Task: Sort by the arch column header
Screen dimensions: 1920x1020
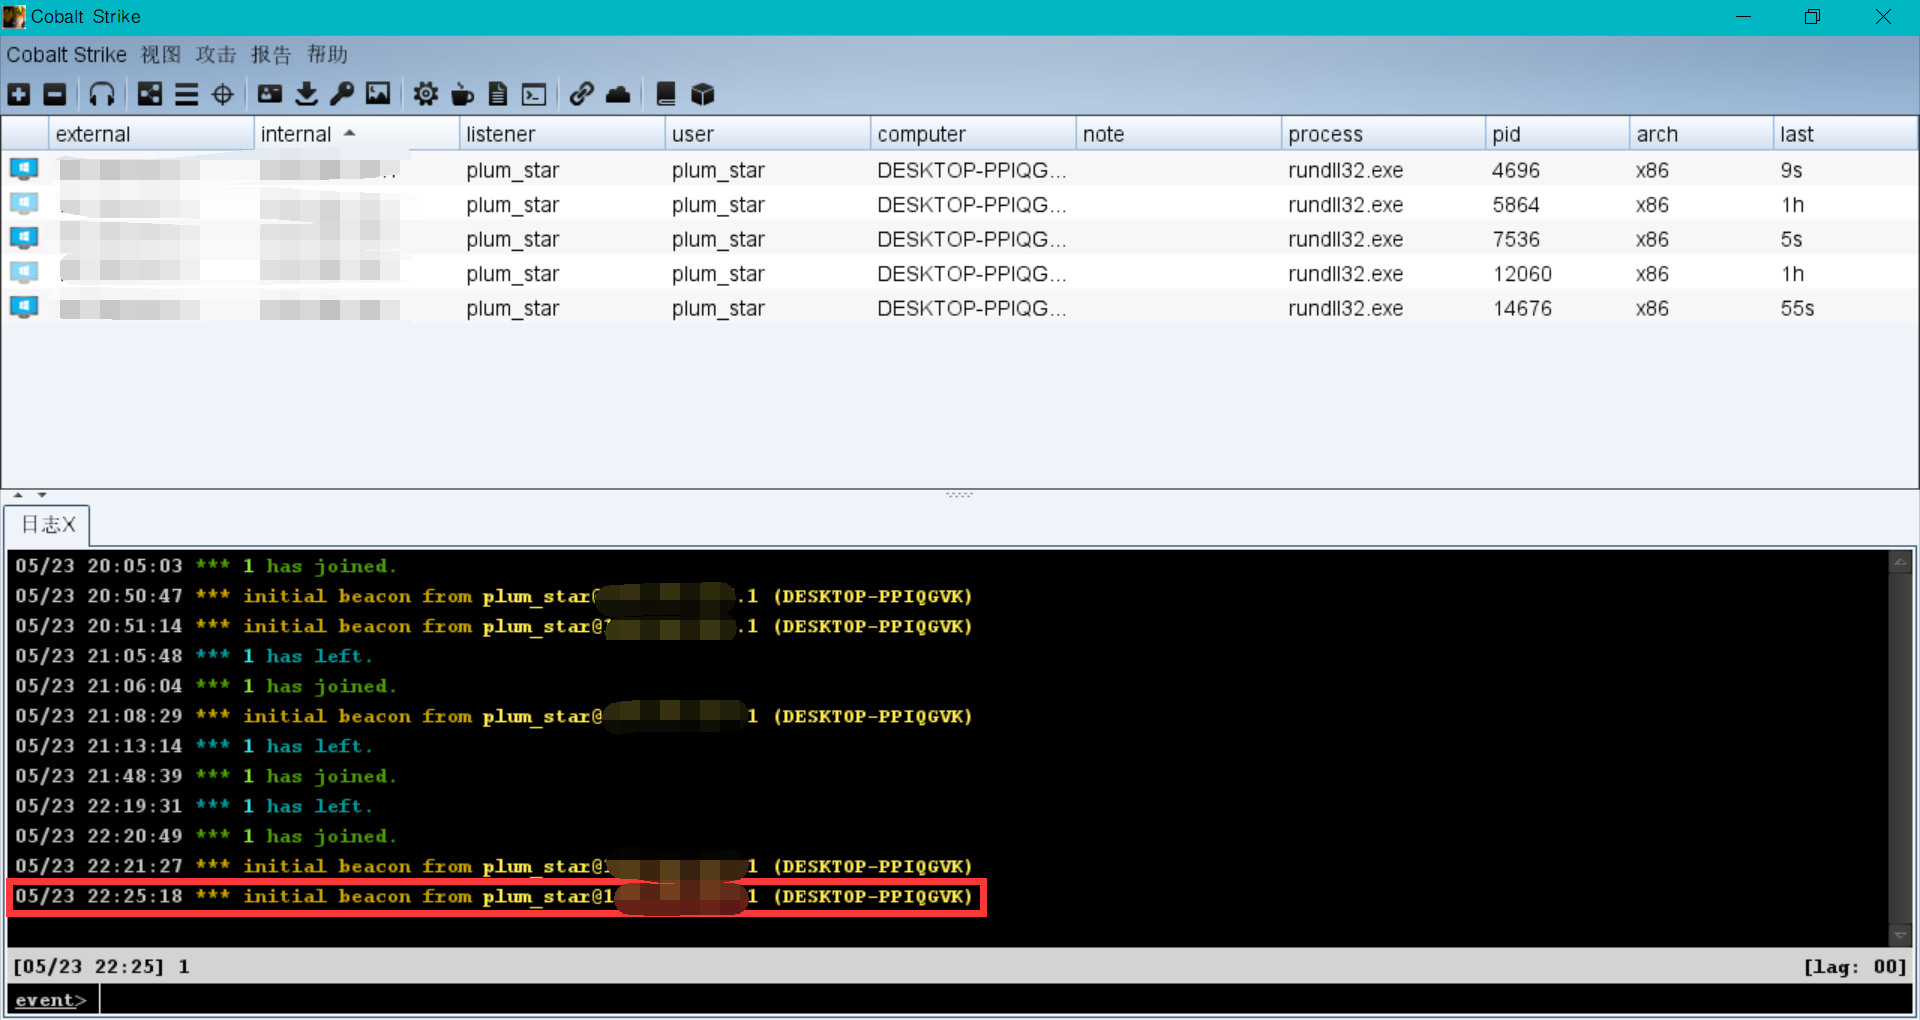Action: point(1702,134)
